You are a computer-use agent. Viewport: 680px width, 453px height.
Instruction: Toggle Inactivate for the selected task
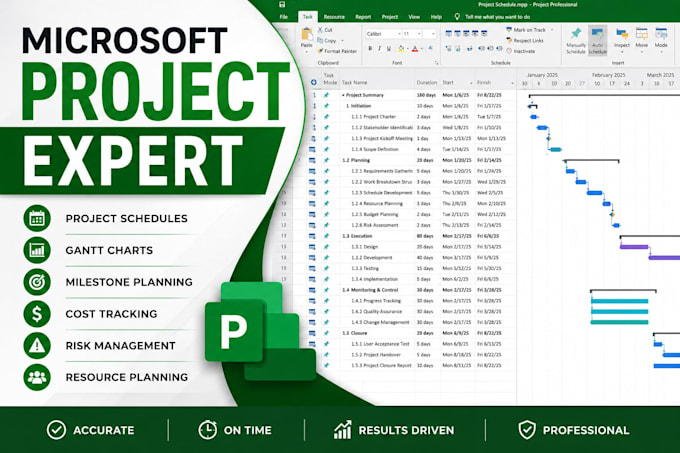coord(520,51)
